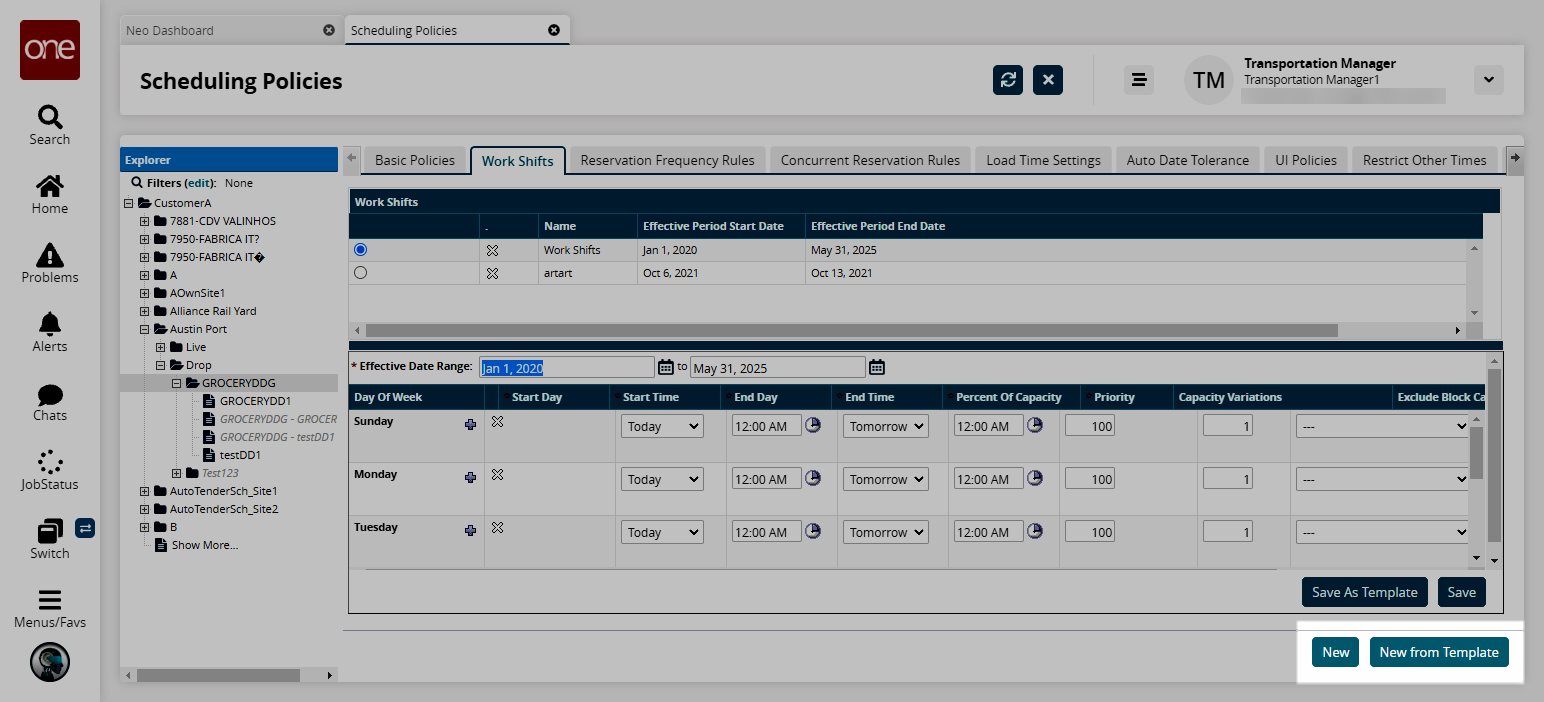
Task: Click the calendar icon after Jan 1, 2020
Action: [x=666, y=367]
